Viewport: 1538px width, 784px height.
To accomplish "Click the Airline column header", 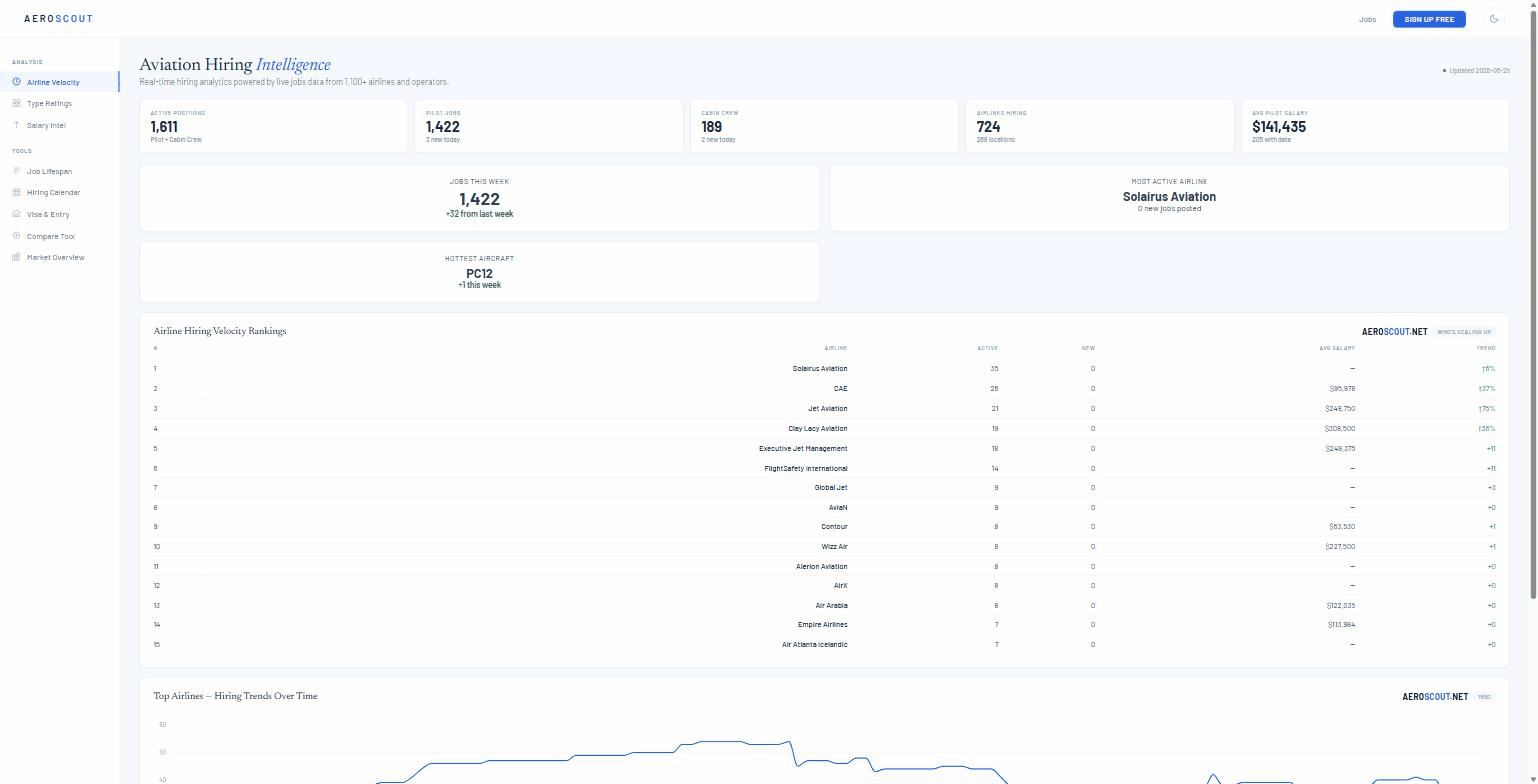I will 836,348.
